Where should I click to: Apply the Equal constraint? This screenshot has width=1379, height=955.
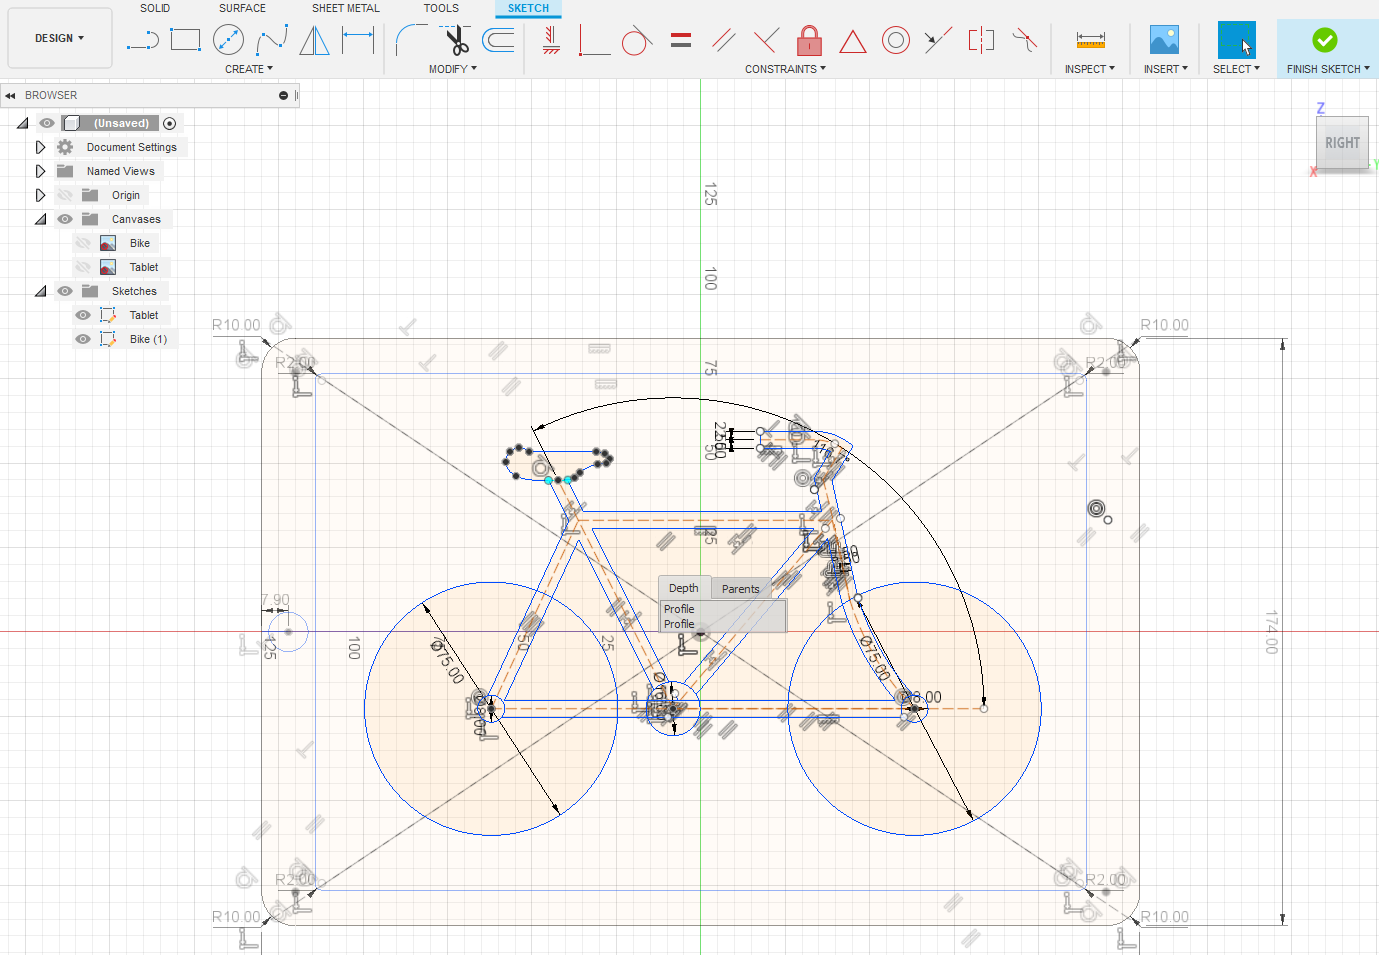click(681, 41)
